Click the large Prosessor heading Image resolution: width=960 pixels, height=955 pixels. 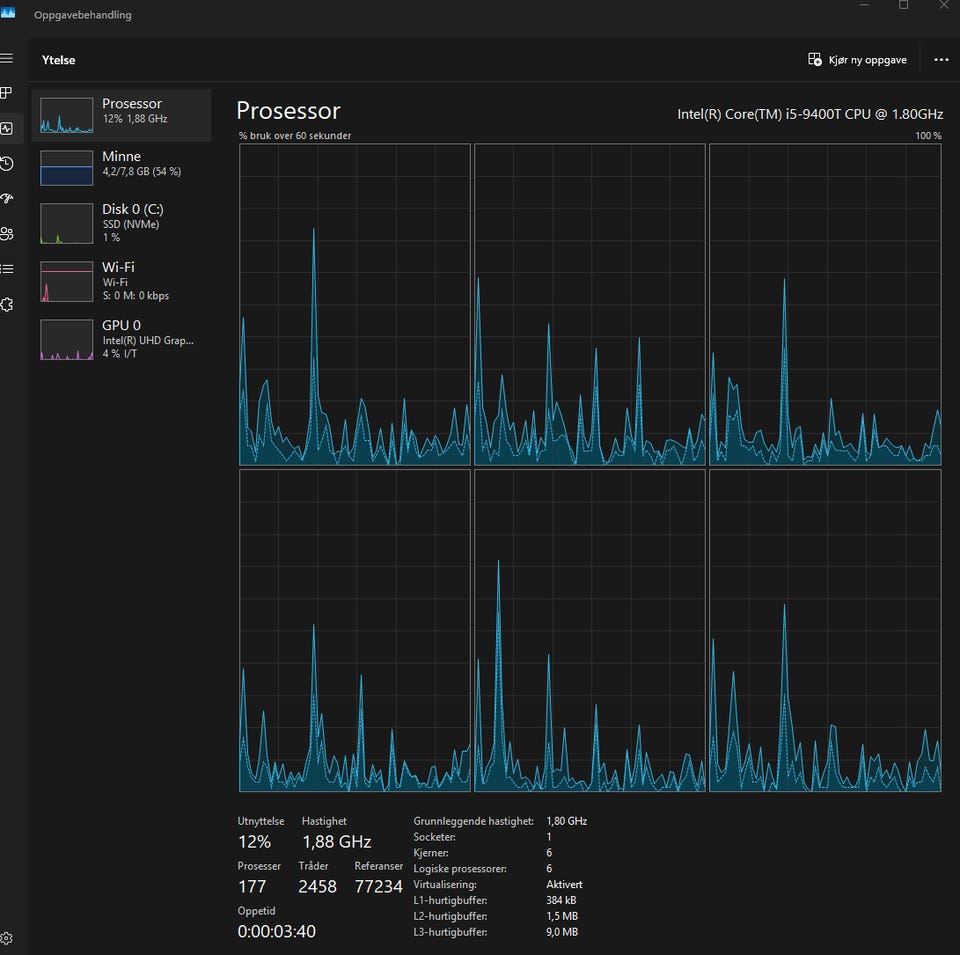(288, 111)
